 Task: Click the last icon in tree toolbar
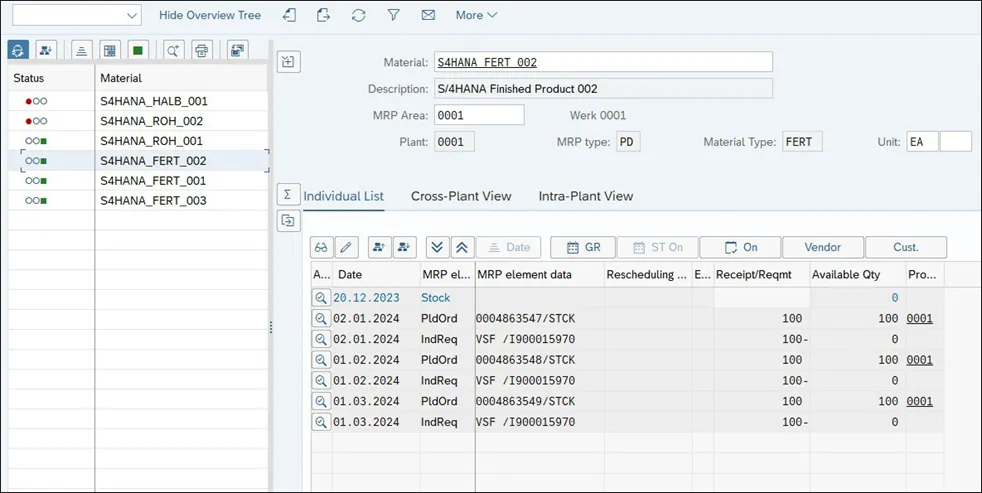[x=237, y=50]
